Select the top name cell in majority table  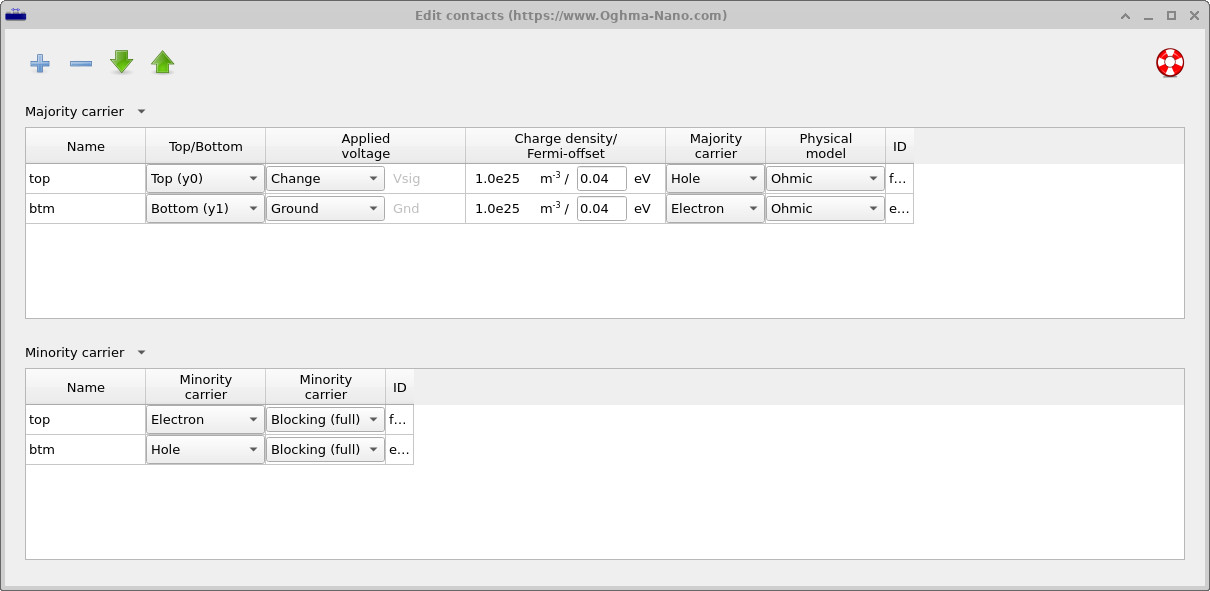(85, 179)
